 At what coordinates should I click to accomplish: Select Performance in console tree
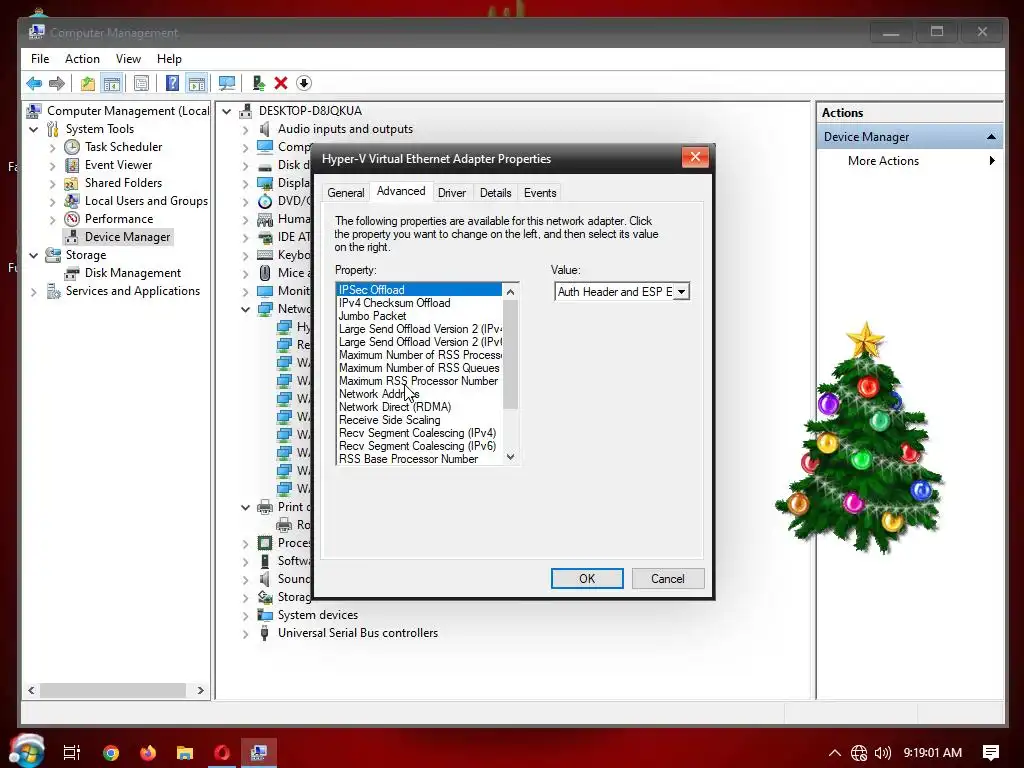point(119,219)
